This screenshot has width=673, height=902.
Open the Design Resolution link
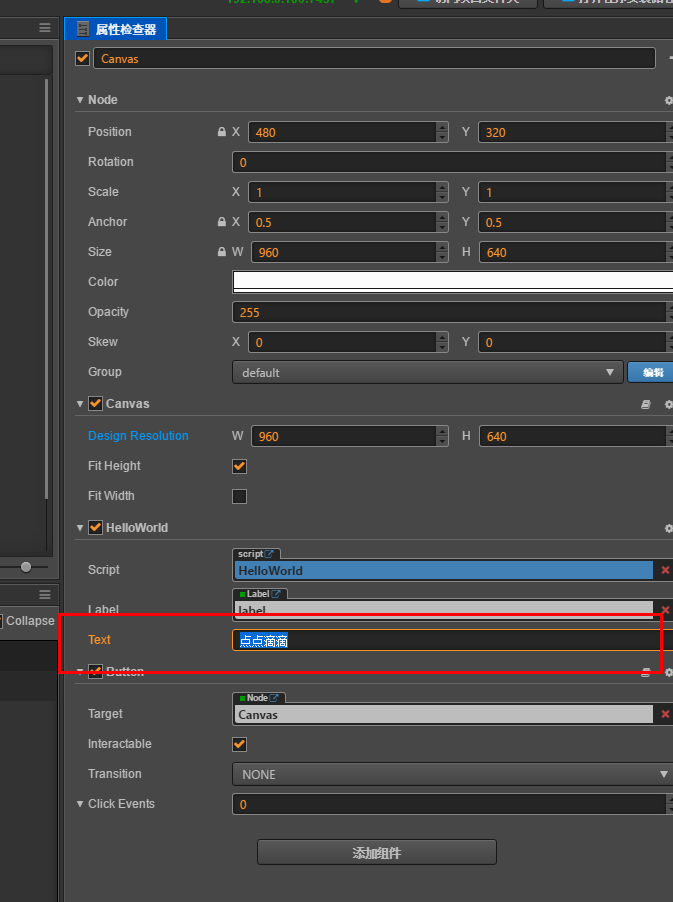pyautogui.click(x=138, y=435)
